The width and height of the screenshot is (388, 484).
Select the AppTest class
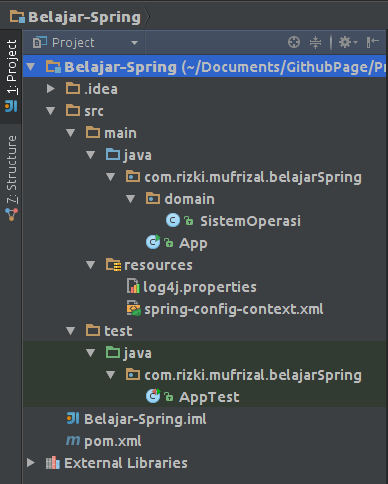[x=209, y=397]
